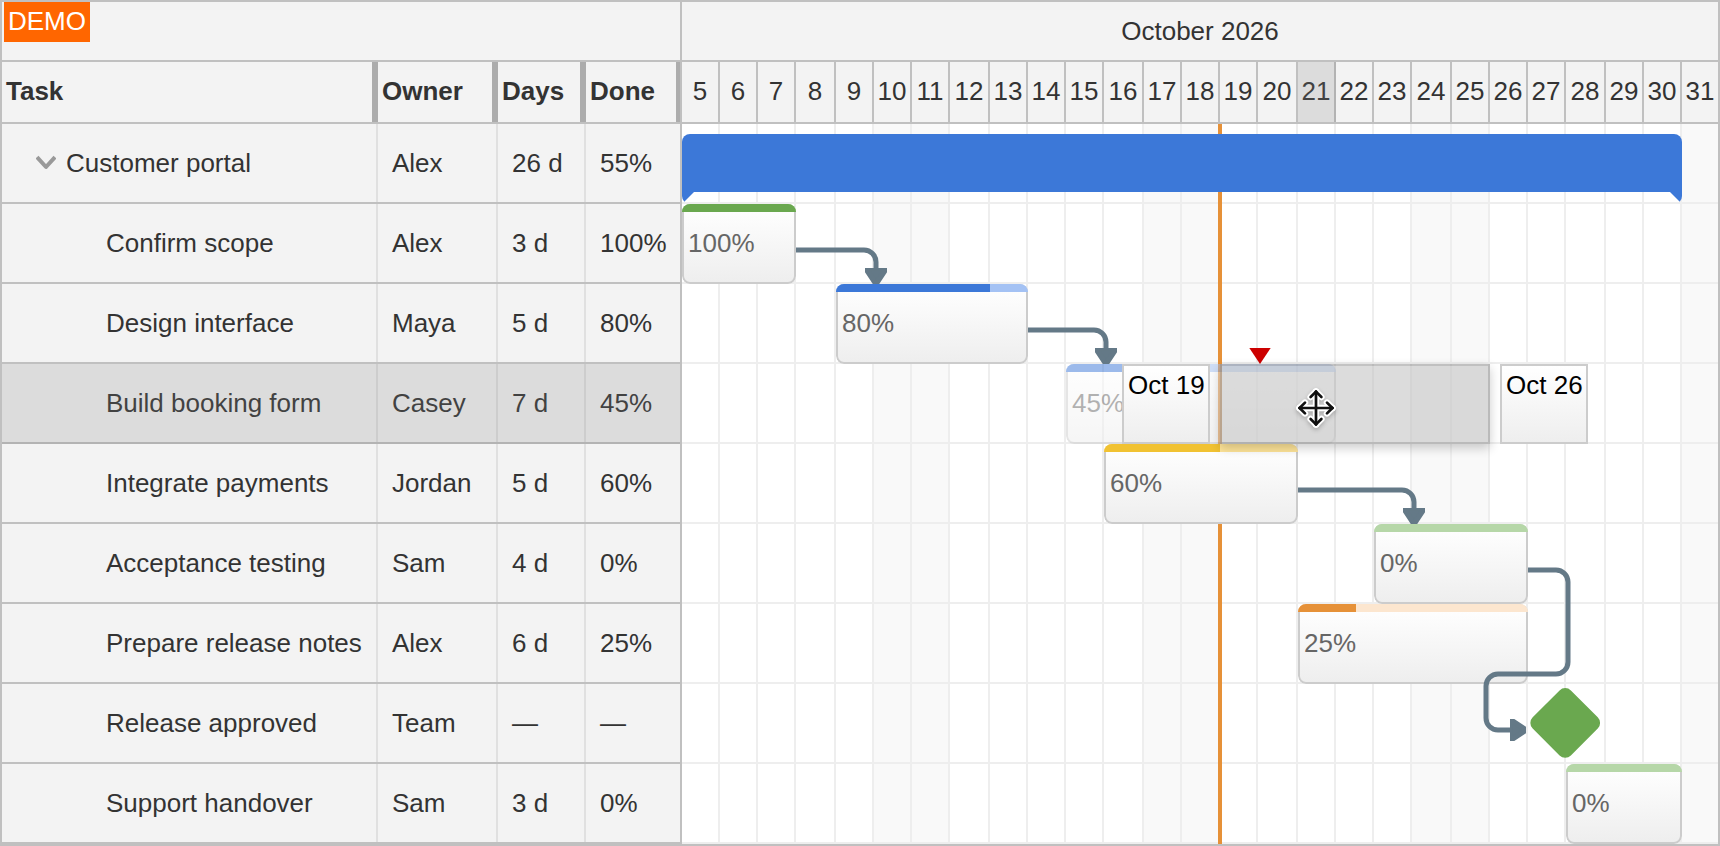Select the Design interface 80% task bar
Screen dimensions: 1720x846
pos(932,323)
